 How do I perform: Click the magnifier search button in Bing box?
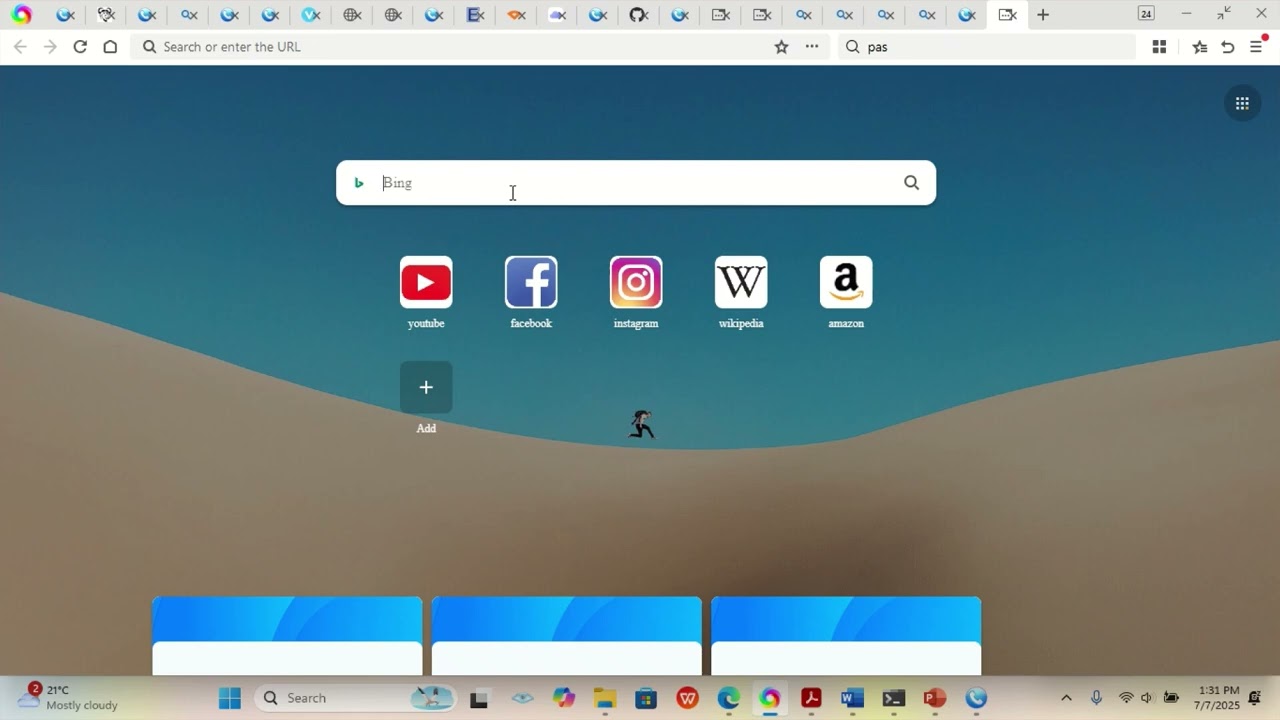coord(911,183)
